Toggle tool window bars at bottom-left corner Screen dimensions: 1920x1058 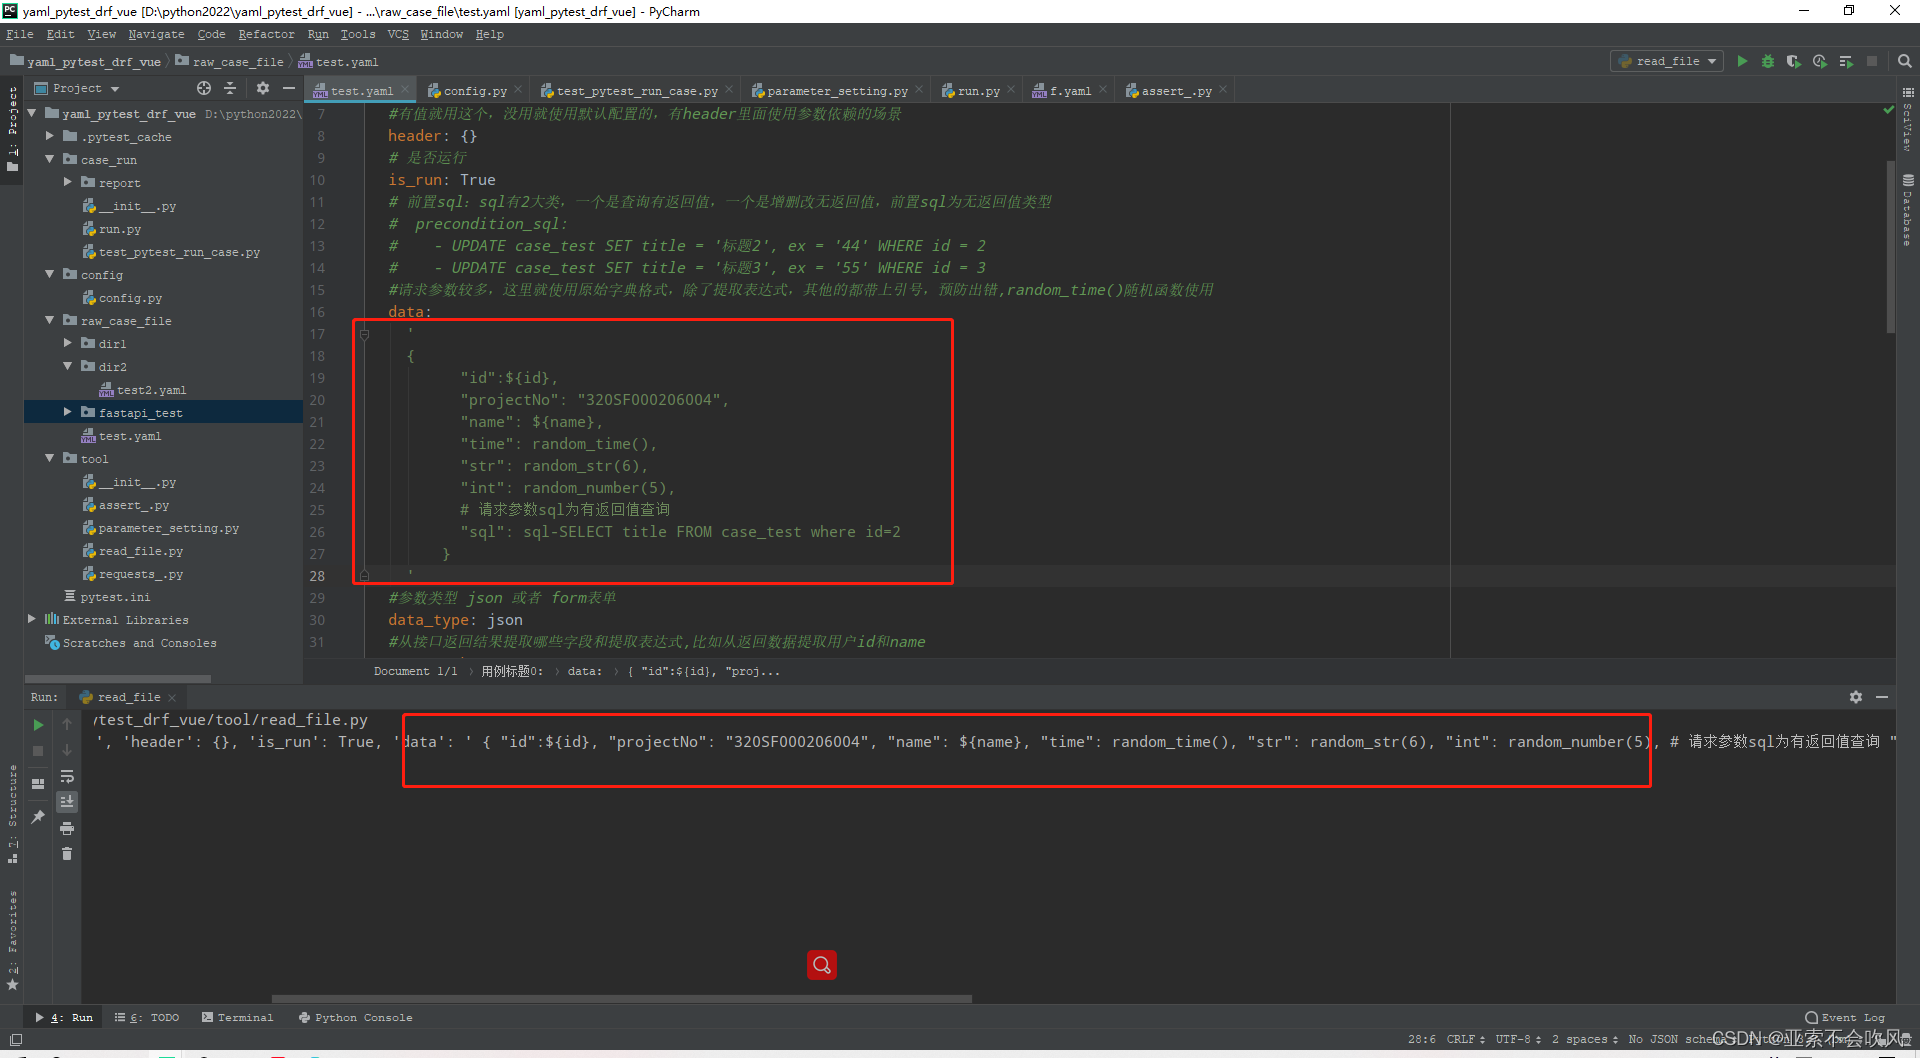click(x=15, y=1040)
